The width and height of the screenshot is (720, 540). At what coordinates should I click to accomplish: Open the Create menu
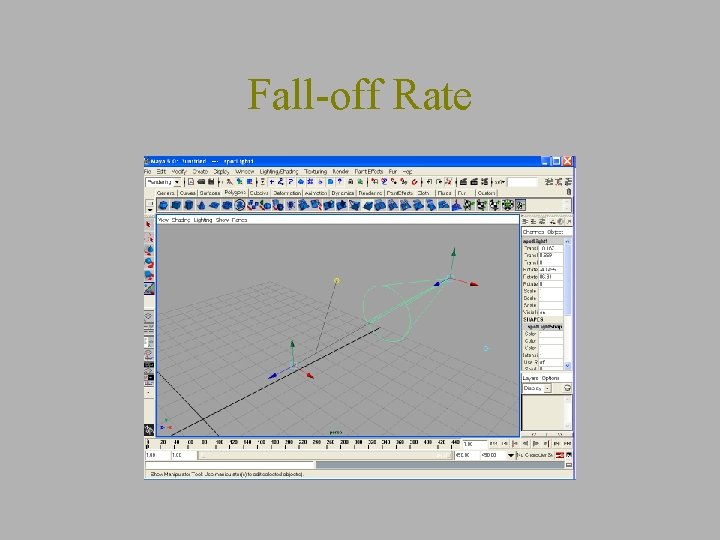(200, 171)
